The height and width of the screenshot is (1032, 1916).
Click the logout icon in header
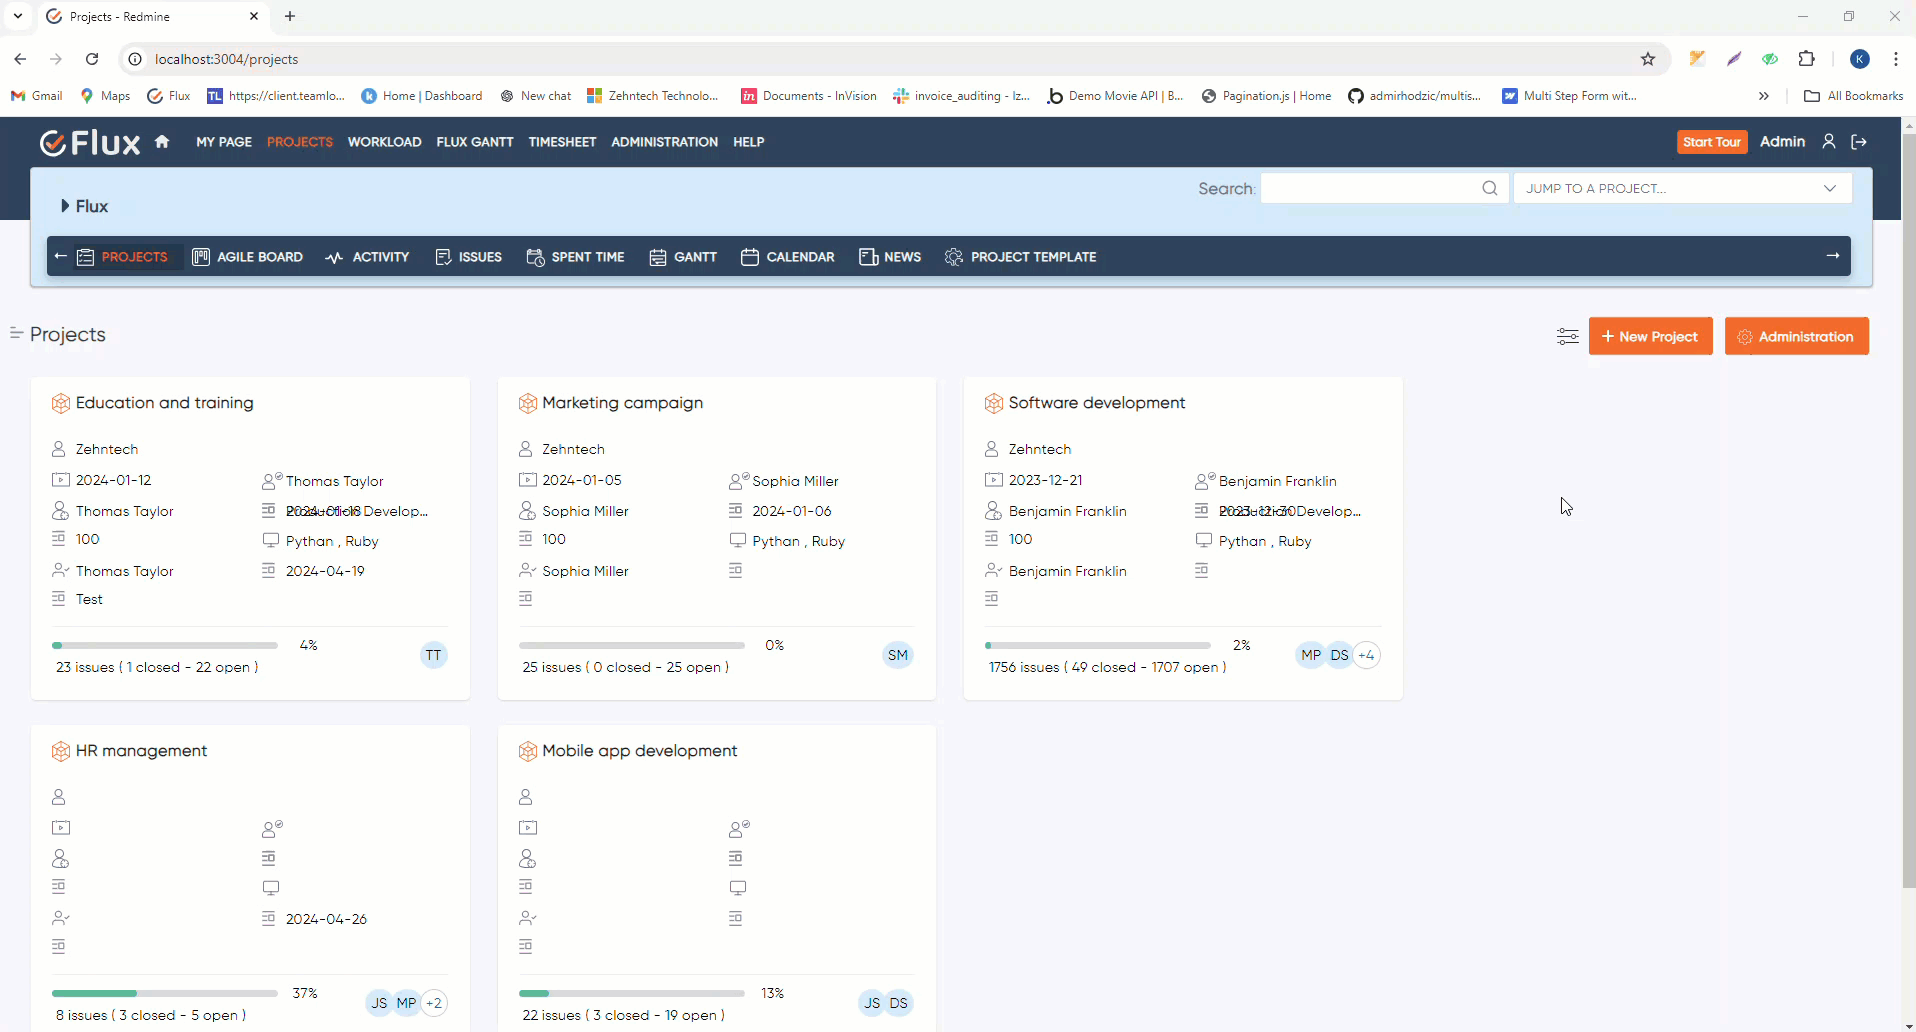pyautogui.click(x=1859, y=142)
